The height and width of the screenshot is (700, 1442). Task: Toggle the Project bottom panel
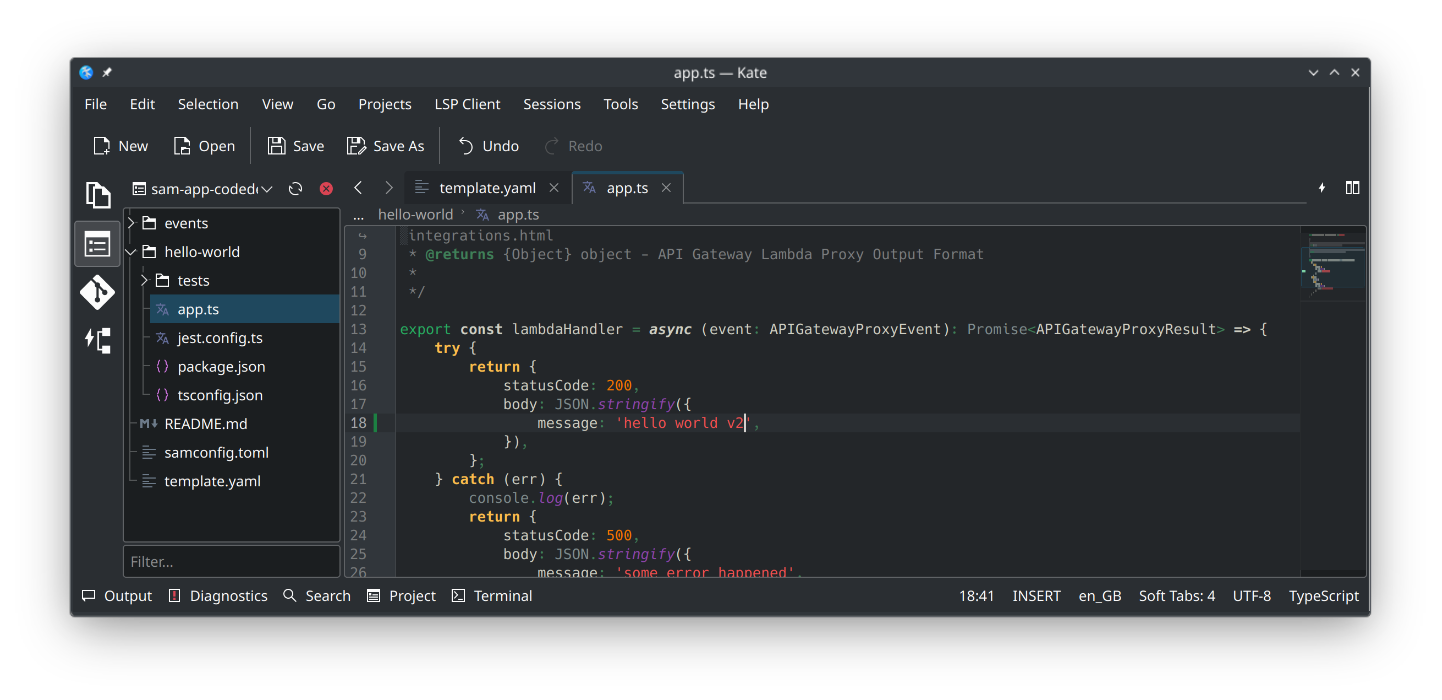tap(401, 596)
